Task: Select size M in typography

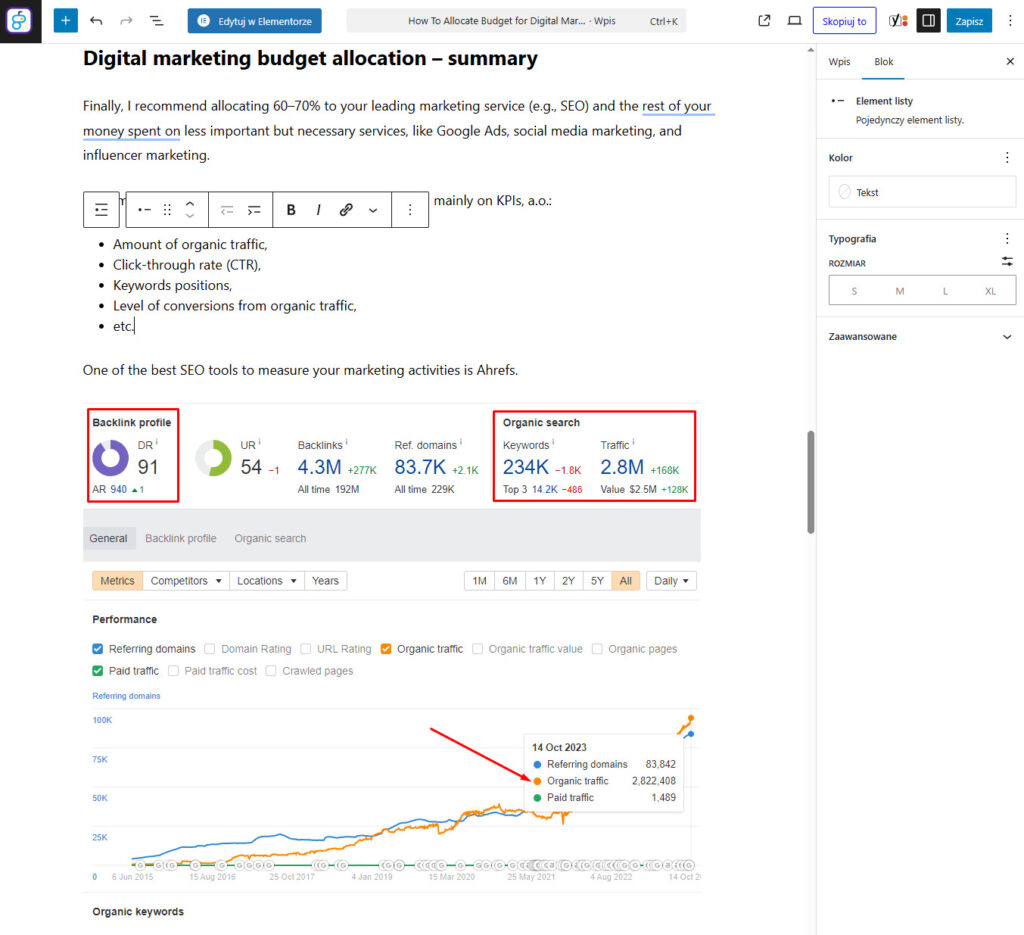Action: point(899,290)
